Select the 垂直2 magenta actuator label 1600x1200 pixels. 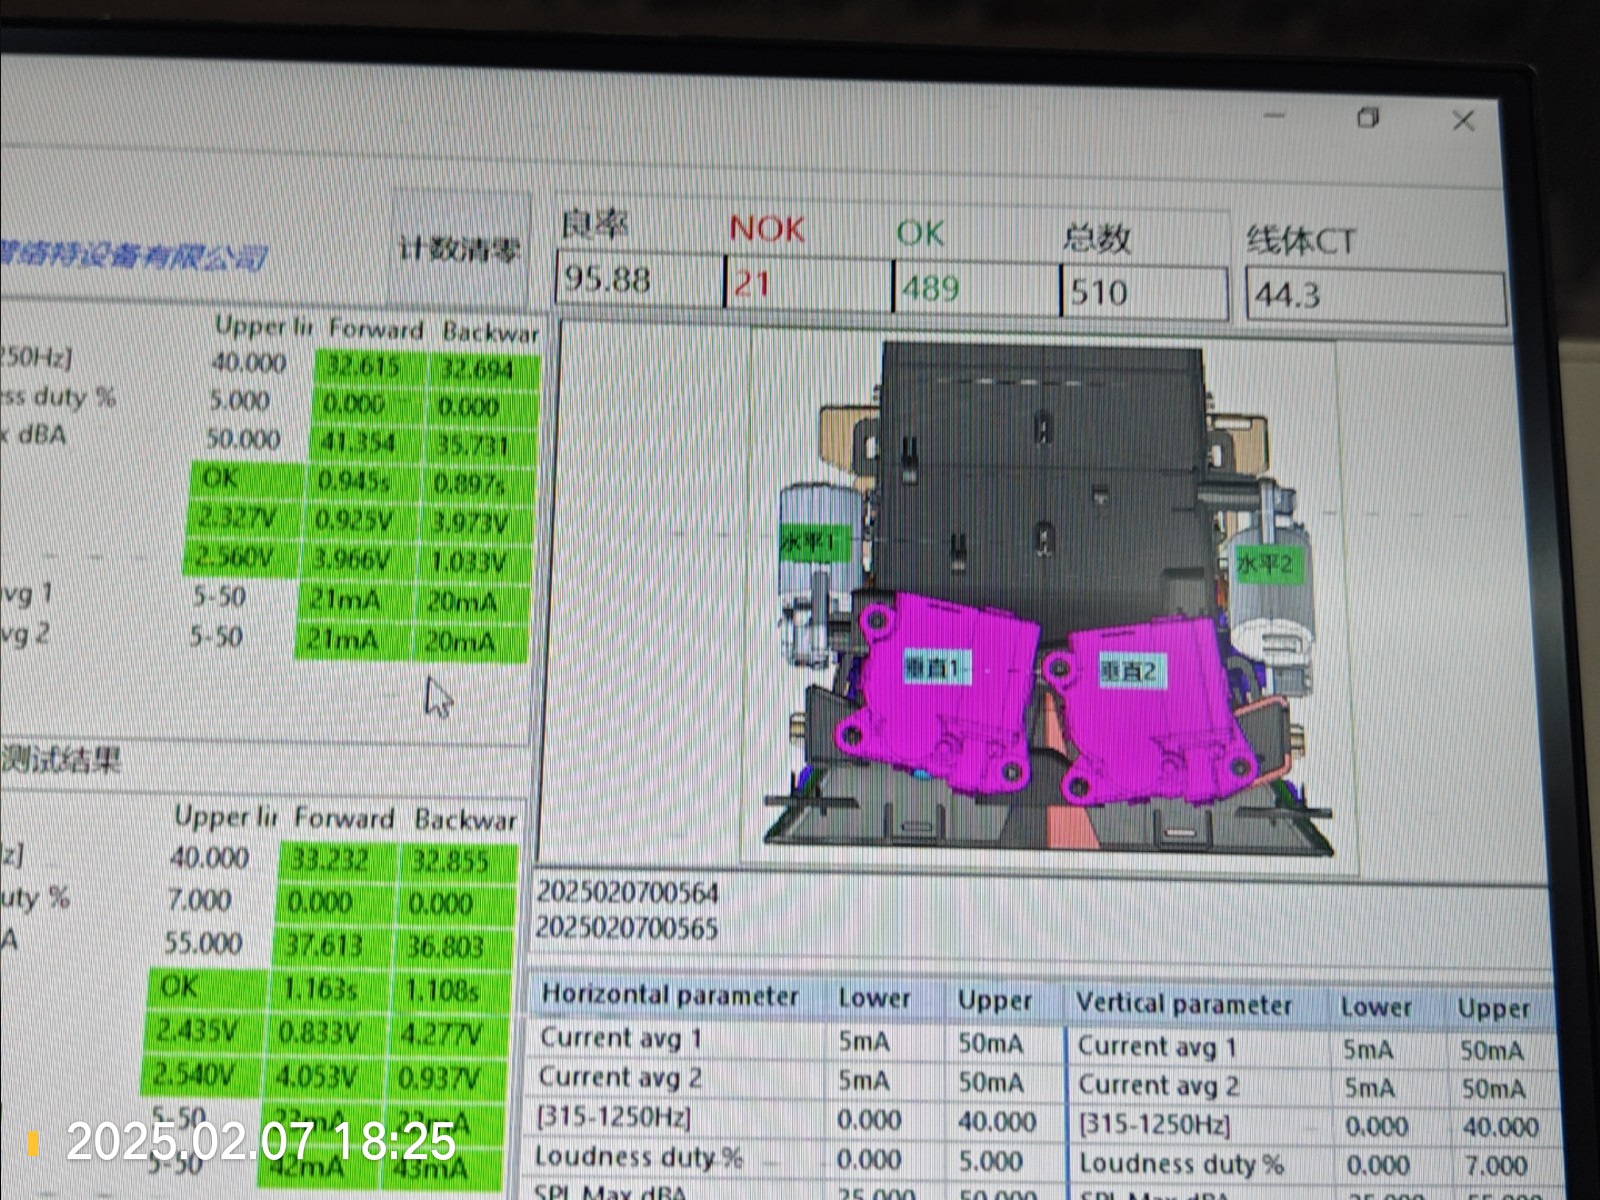1129,671
